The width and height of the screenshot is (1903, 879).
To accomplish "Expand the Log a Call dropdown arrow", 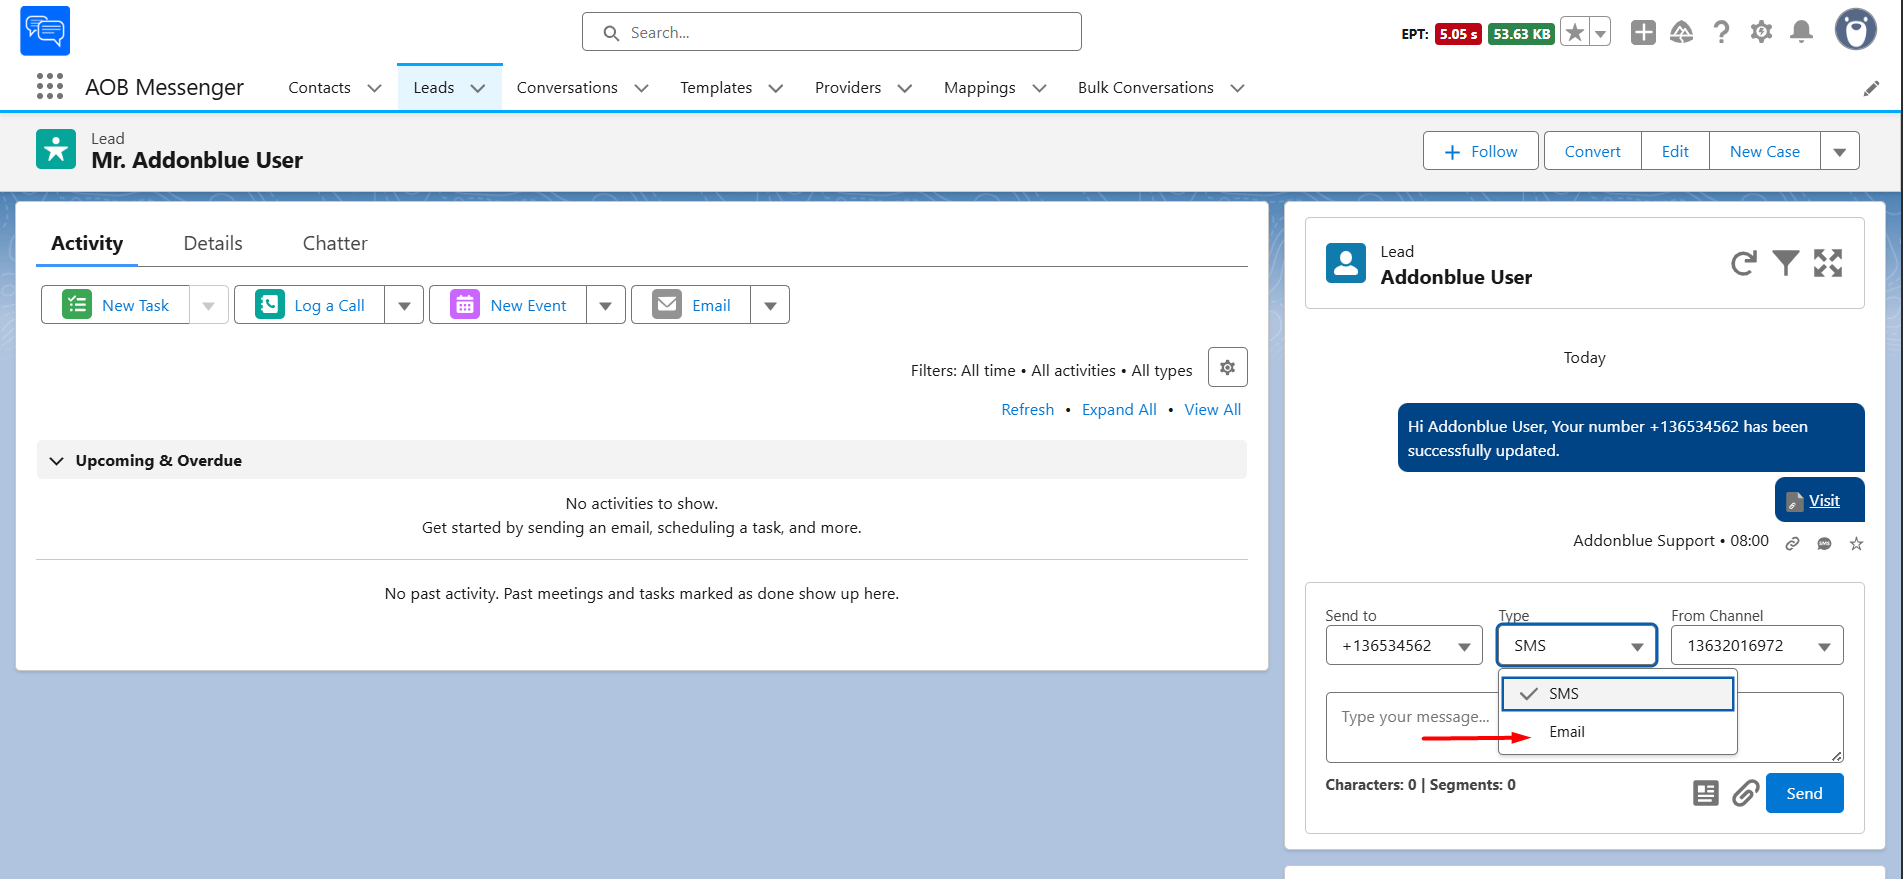I will [x=404, y=305].
